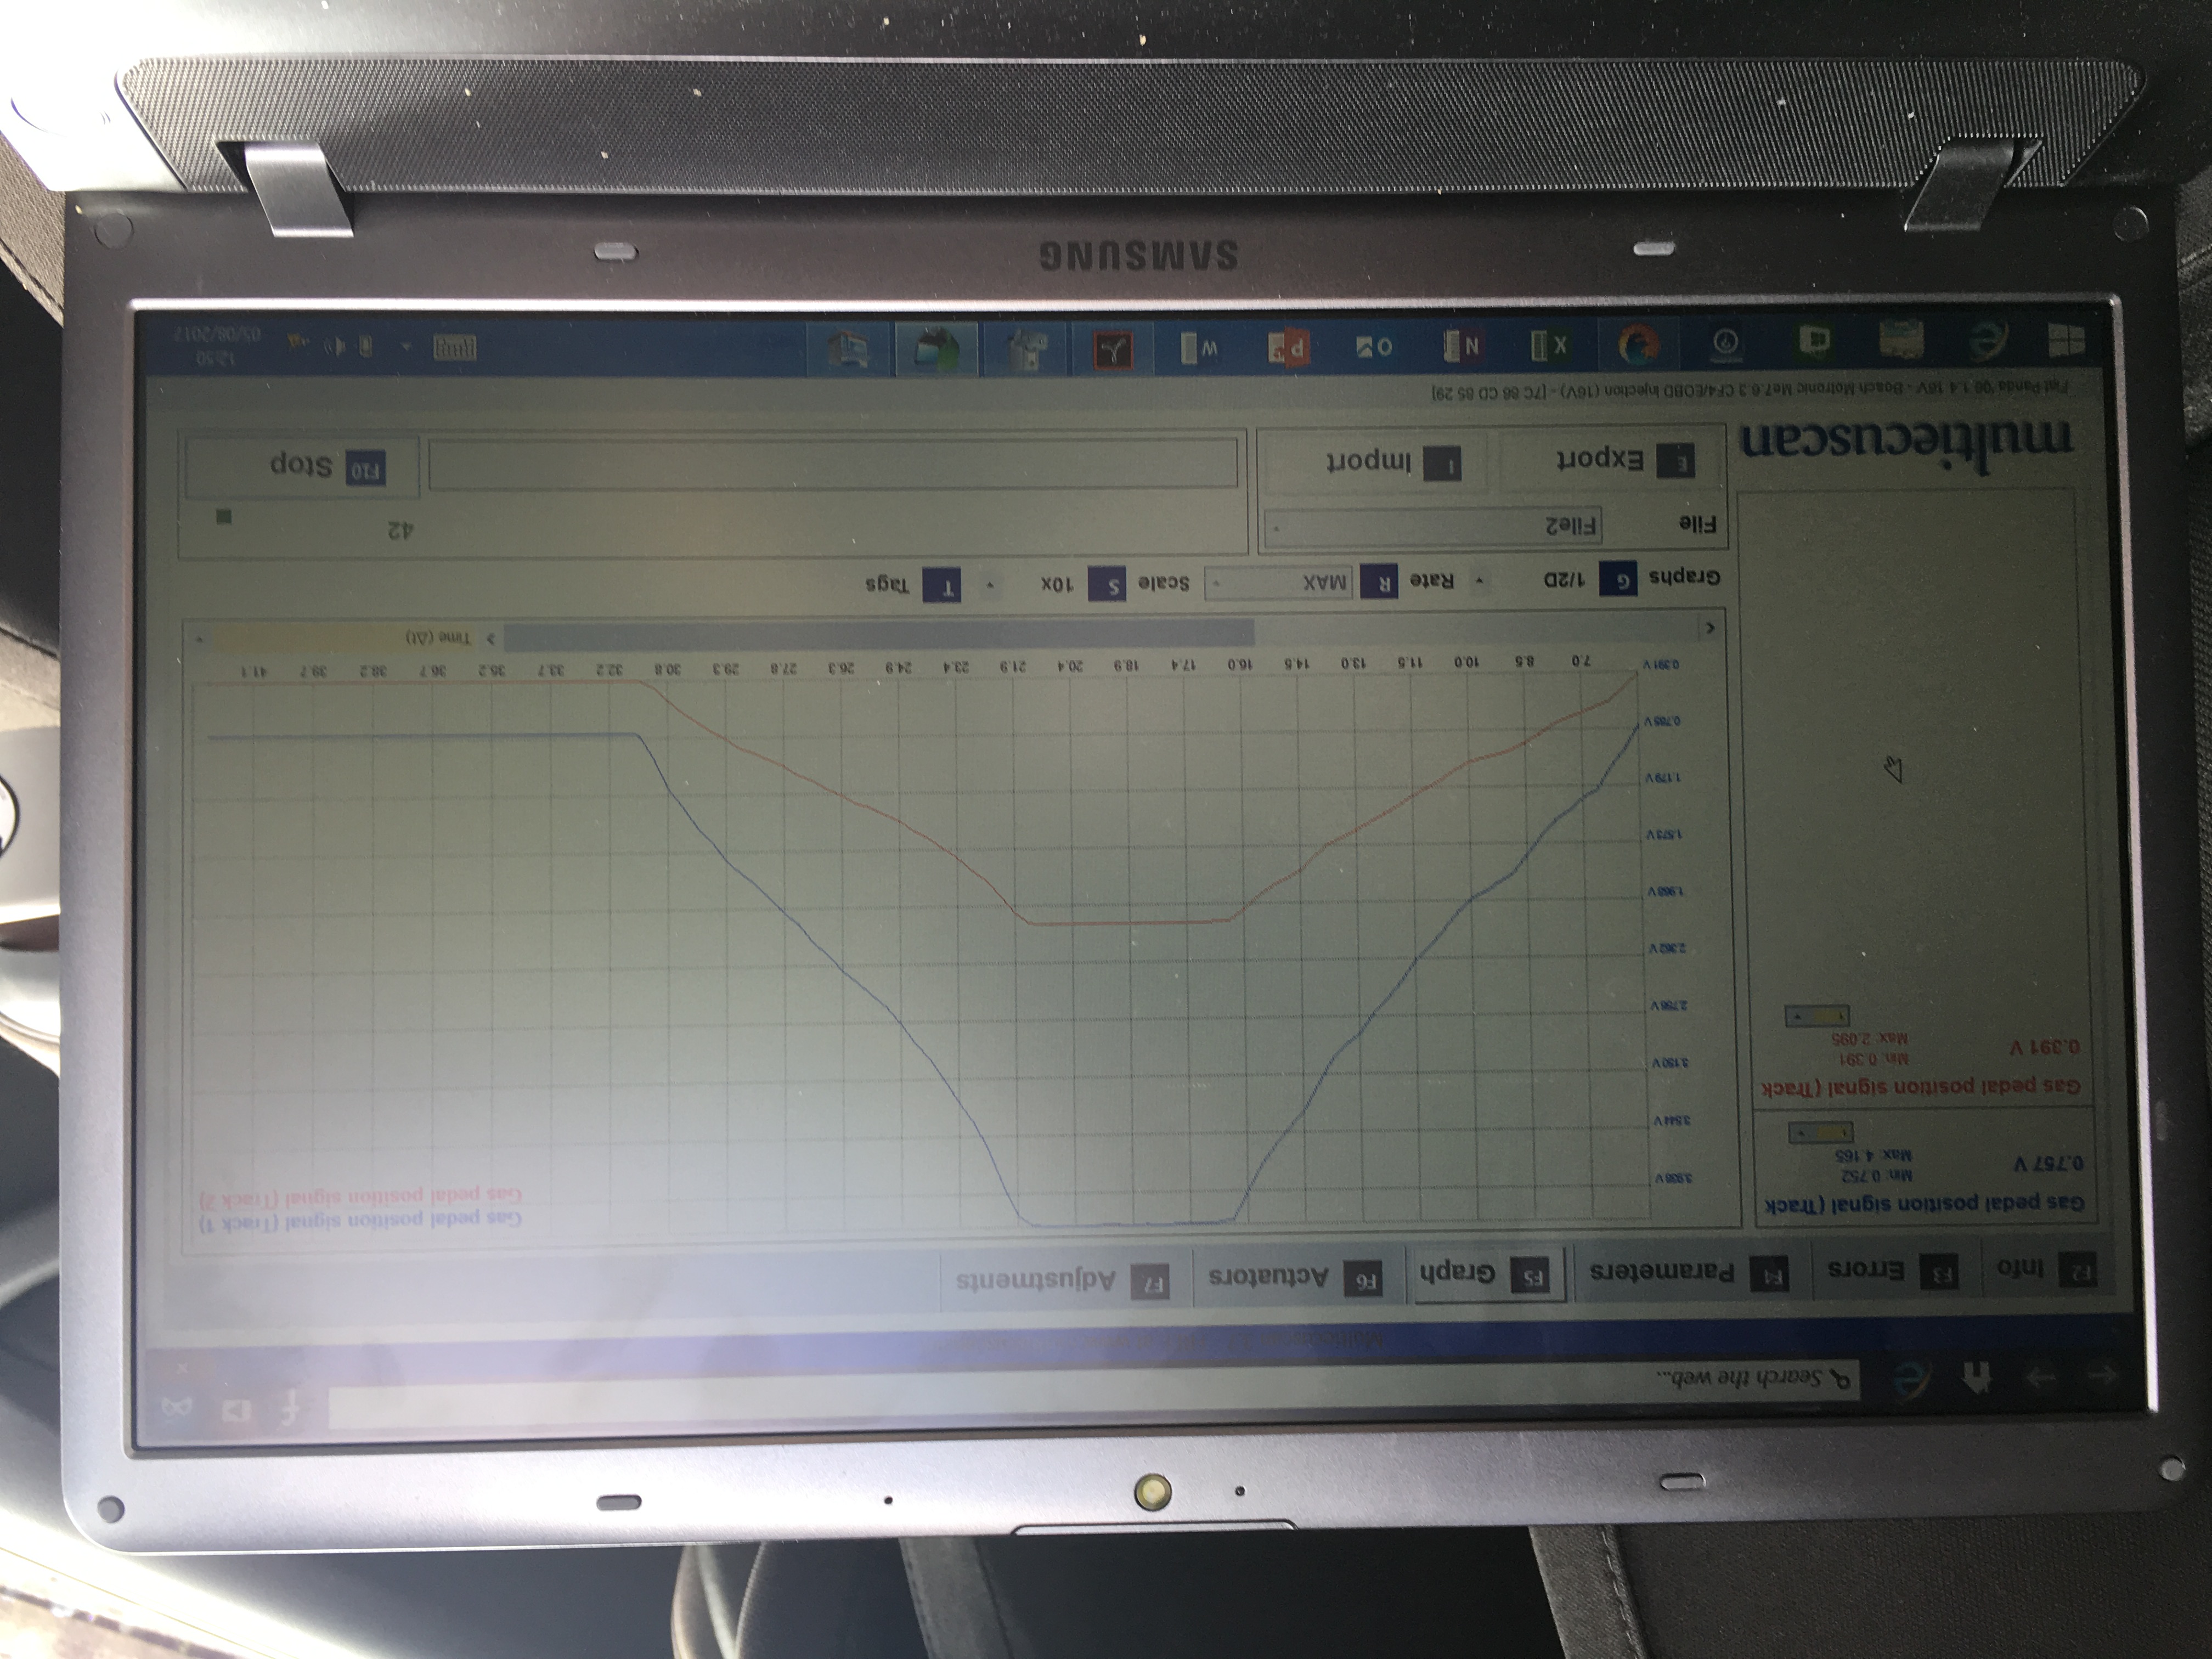Click the browser toolbar forward arrow
Image resolution: width=2212 pixels, height=1659 pixels.
[2040, 1378]
